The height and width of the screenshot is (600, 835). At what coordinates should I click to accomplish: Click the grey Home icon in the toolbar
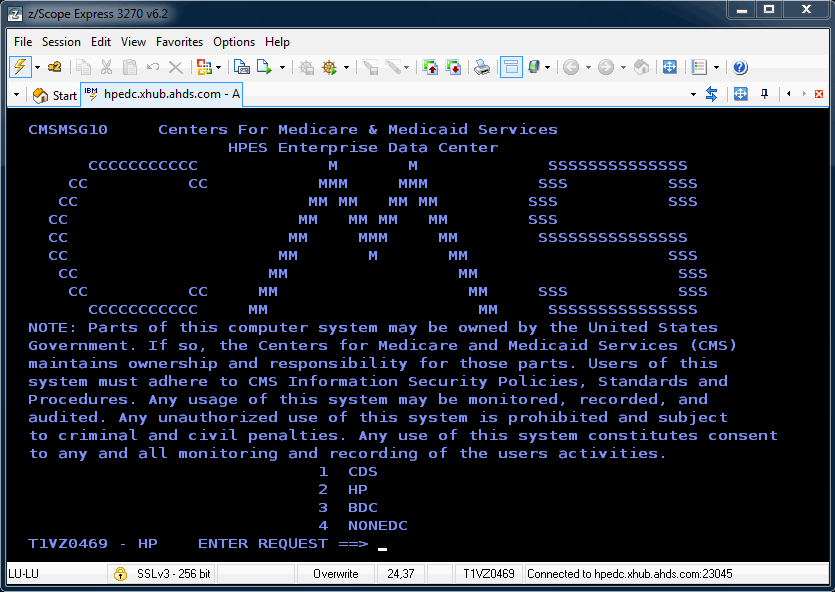(642, 67)
